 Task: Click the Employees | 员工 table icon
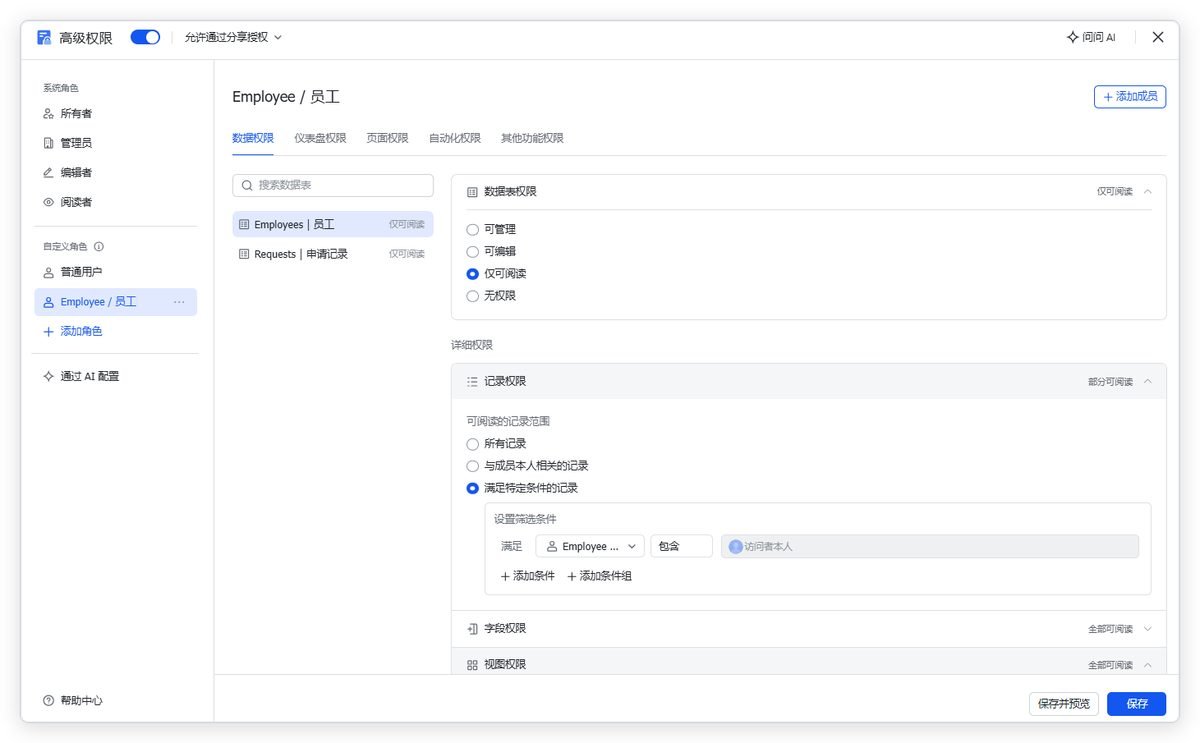point(244,225)
